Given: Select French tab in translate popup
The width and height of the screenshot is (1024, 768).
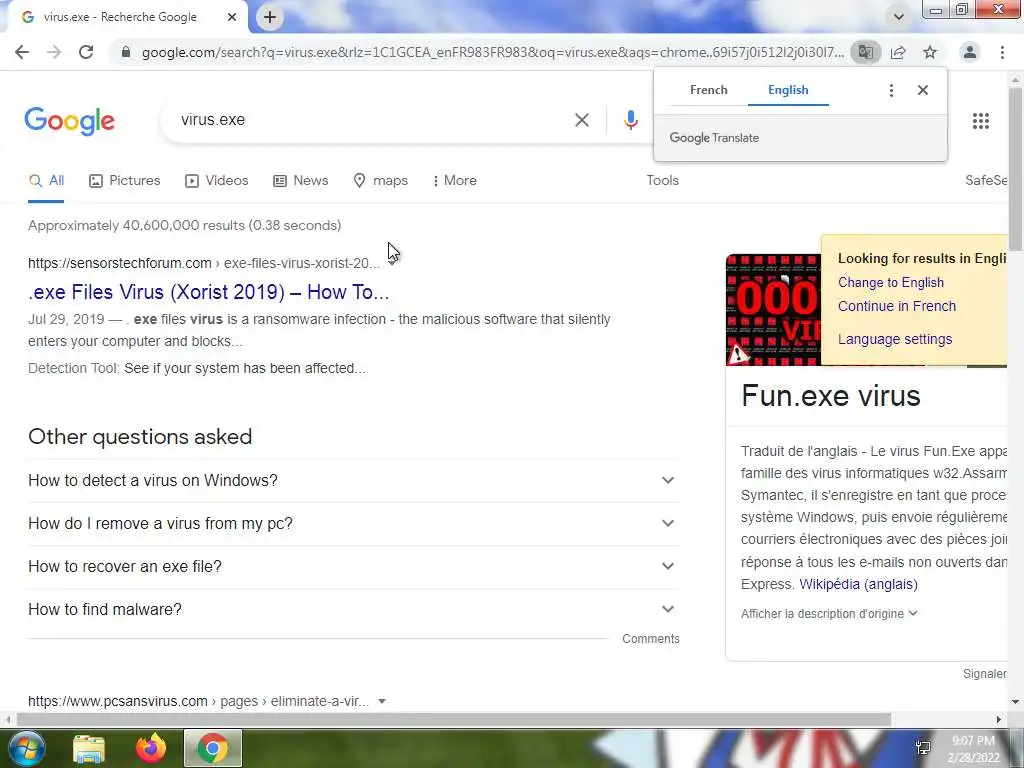Looking at the screenshot, I should (x=709, y=90).
